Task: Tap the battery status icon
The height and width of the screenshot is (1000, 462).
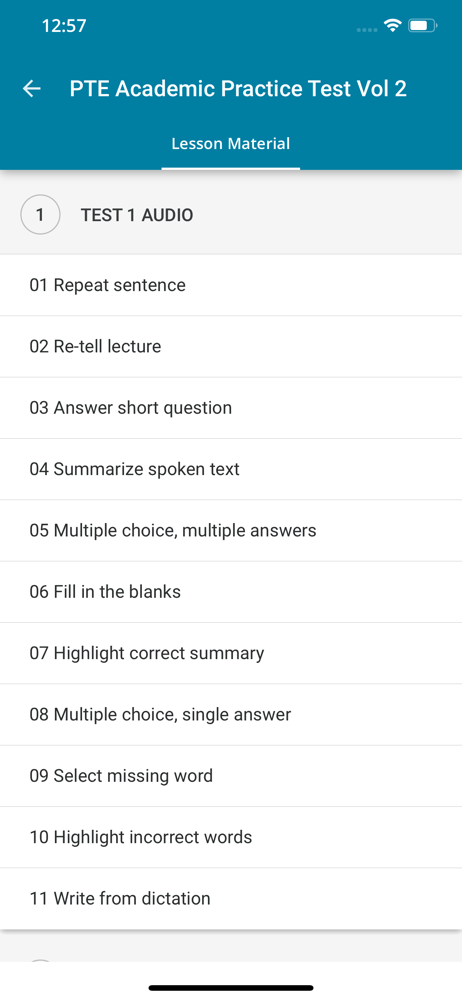Action: tap(422, 26)
